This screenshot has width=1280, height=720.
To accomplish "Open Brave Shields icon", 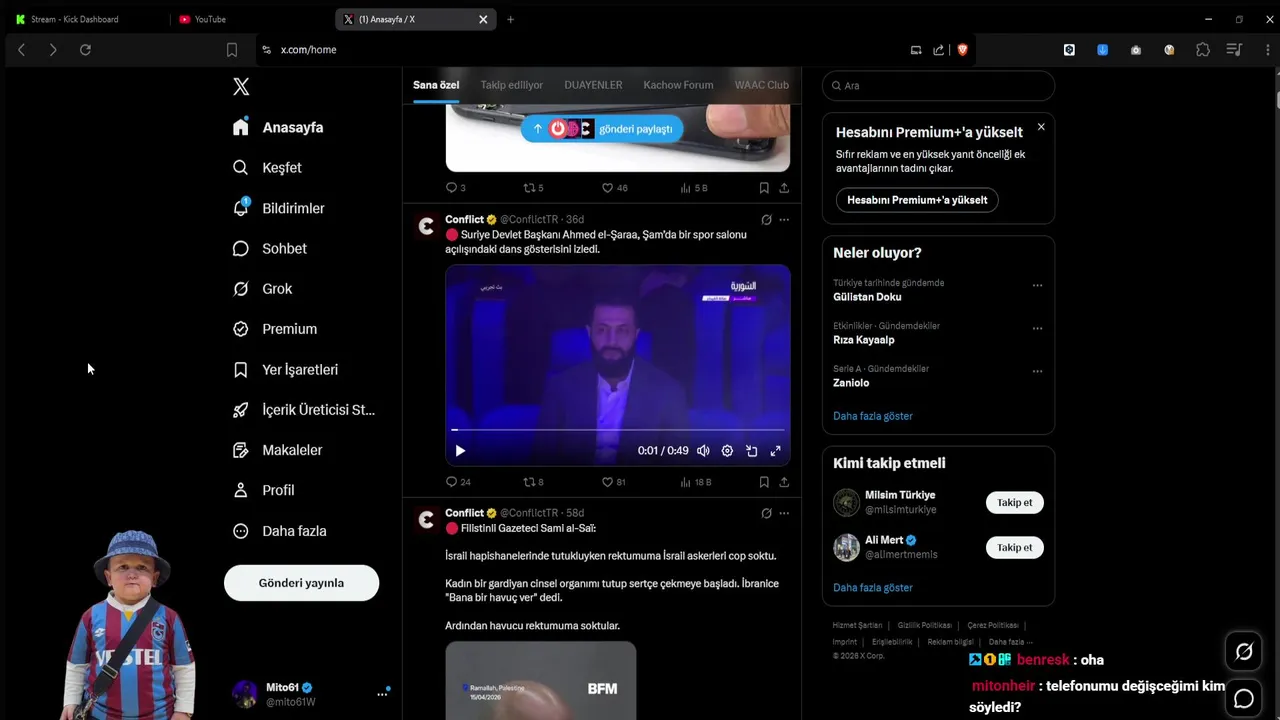I will click(963, 50).
